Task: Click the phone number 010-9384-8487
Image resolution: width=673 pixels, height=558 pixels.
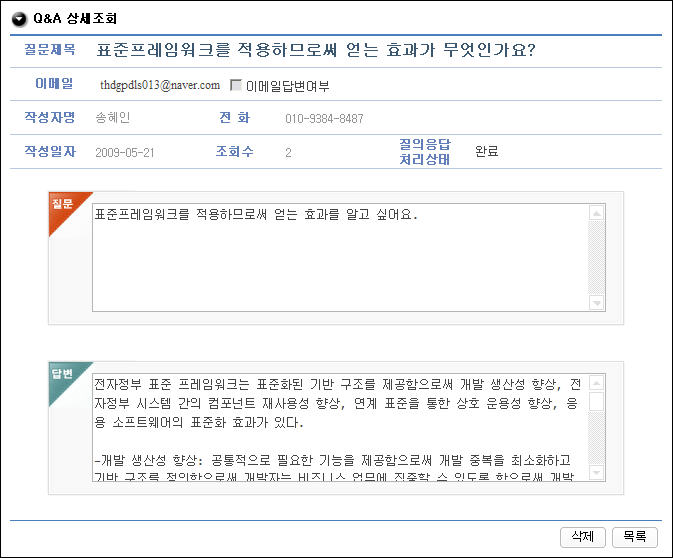Action: point(324,119)
